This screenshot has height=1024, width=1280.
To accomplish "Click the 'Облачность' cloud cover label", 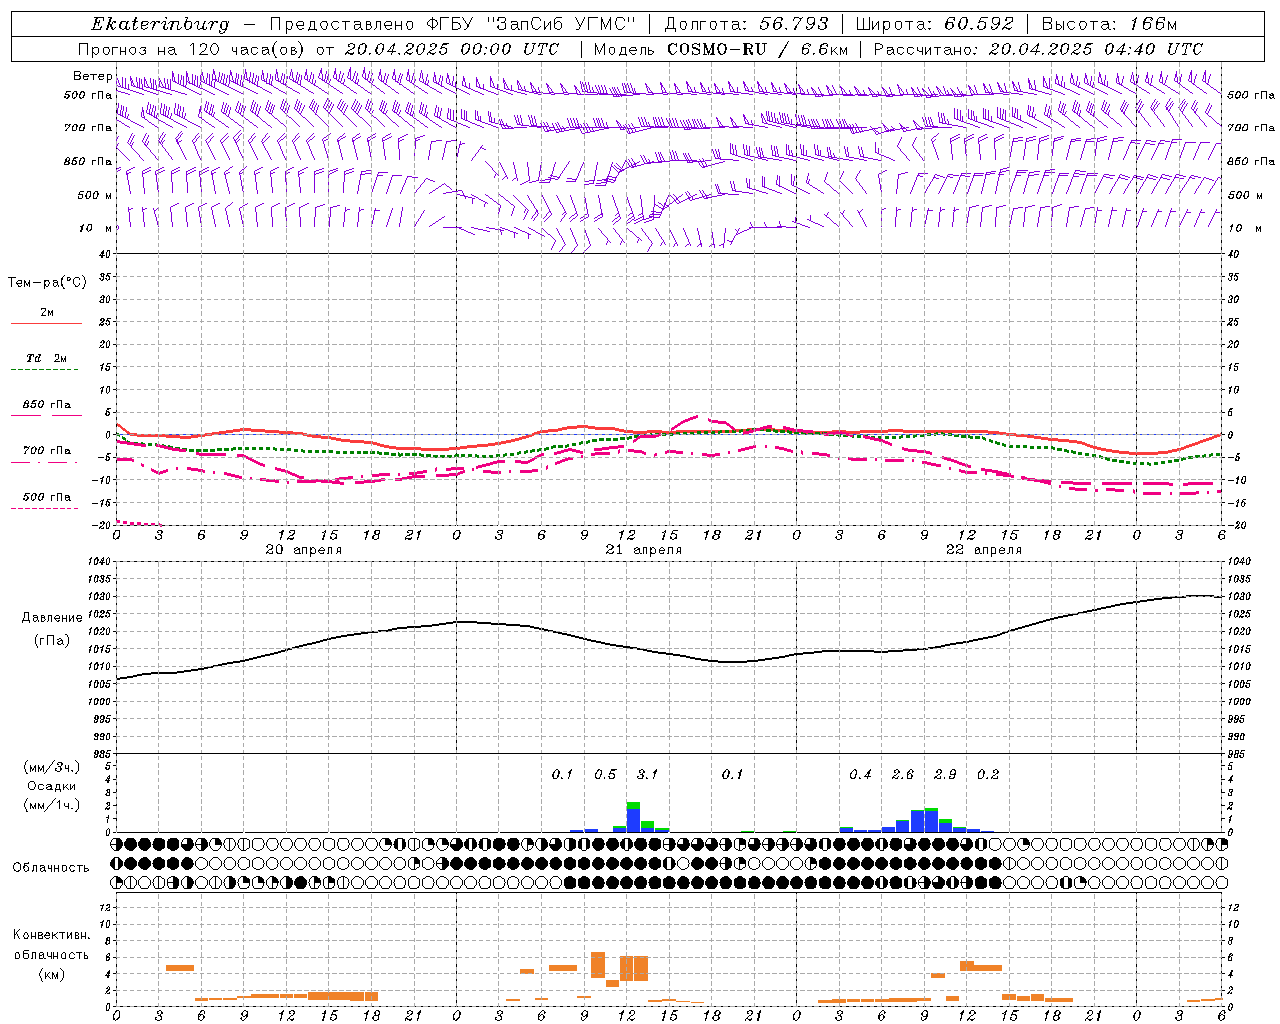I will (x=51, y=867).
